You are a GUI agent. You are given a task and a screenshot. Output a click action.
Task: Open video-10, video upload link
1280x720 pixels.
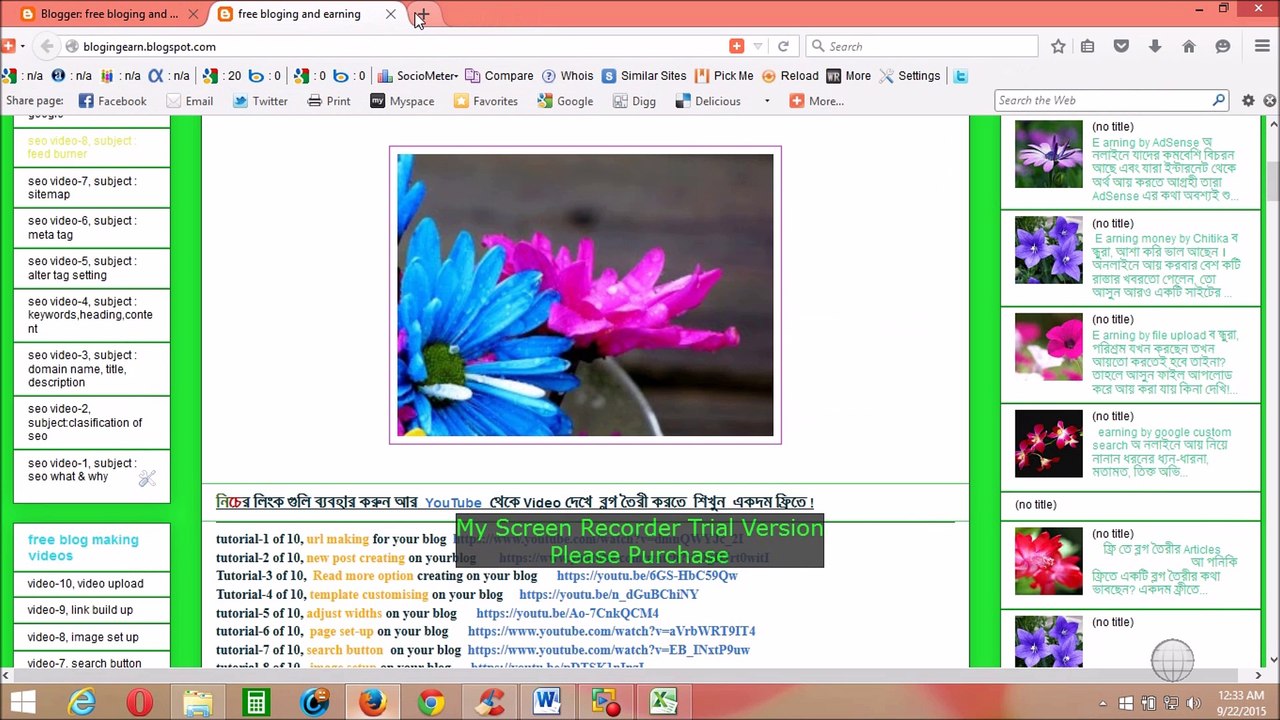pyautogui.click(x=85, y=584)
